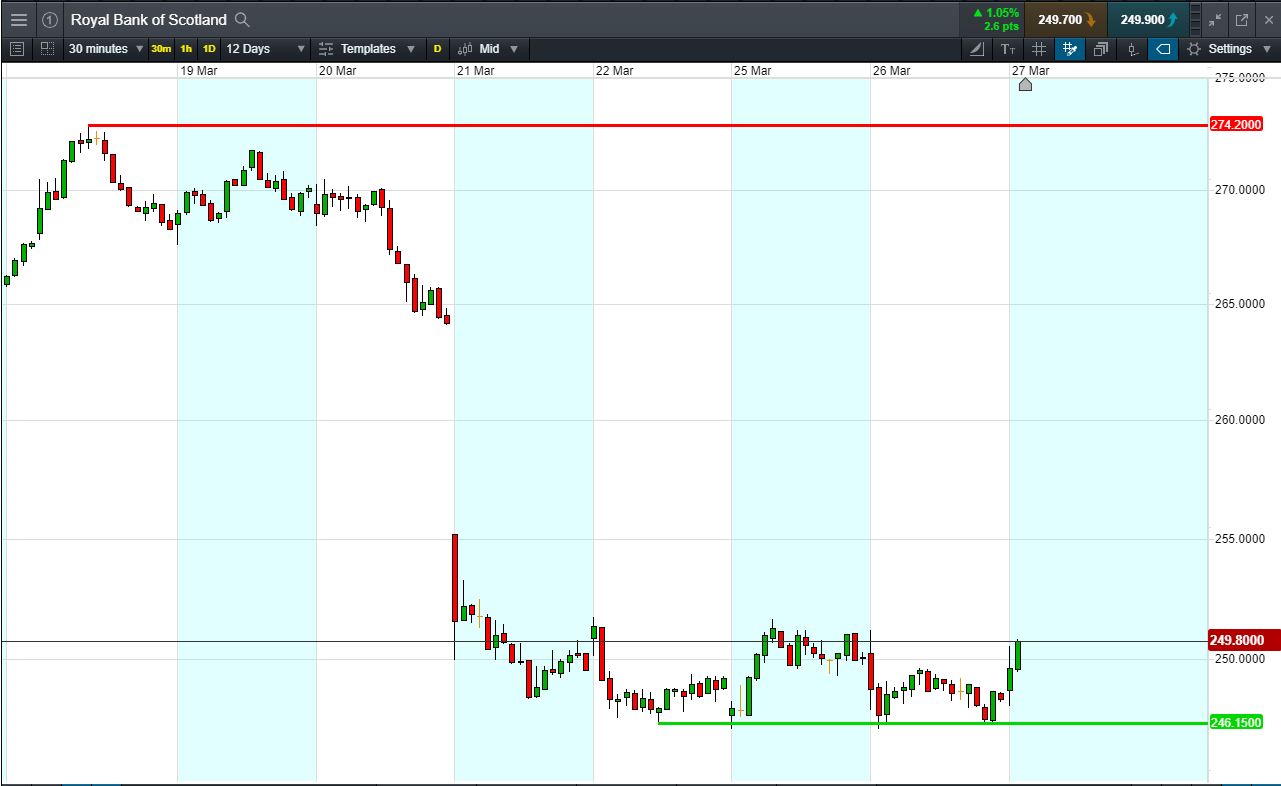
Task: Select the text annotation tool
Action: [1008, 49]
